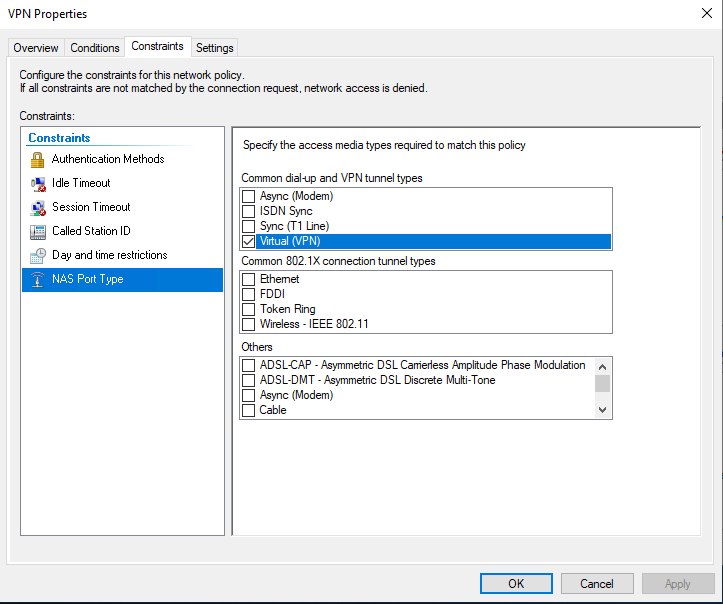Screen dimensions: 723x604
Task: Check the Token Ring checkbox
Action: pyautogui.click(x=249, y=309)
